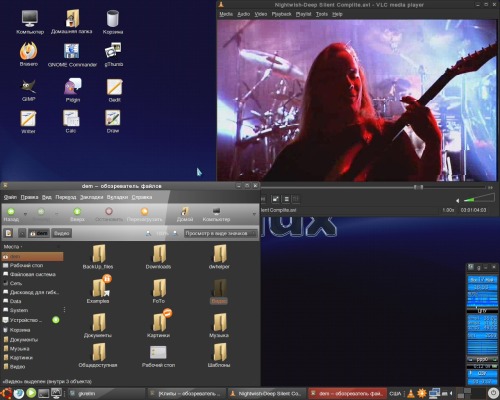Open the Домашняя папка desktop icon
Image resolution: width=500 pixels, height=400 pixels.
(x=72, y=21)
